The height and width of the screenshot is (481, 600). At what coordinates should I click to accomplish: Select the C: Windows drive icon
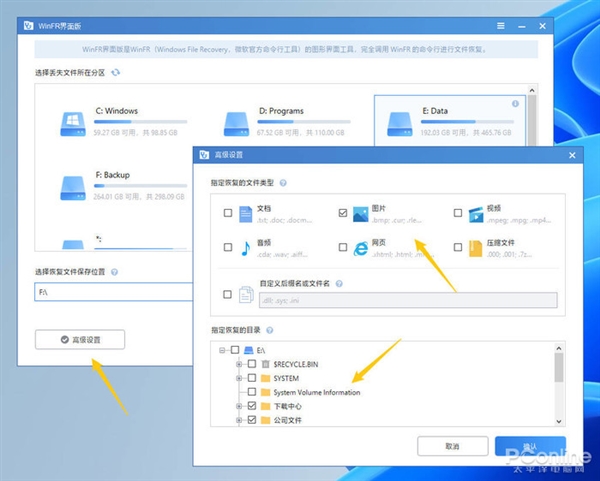[73, 124]
